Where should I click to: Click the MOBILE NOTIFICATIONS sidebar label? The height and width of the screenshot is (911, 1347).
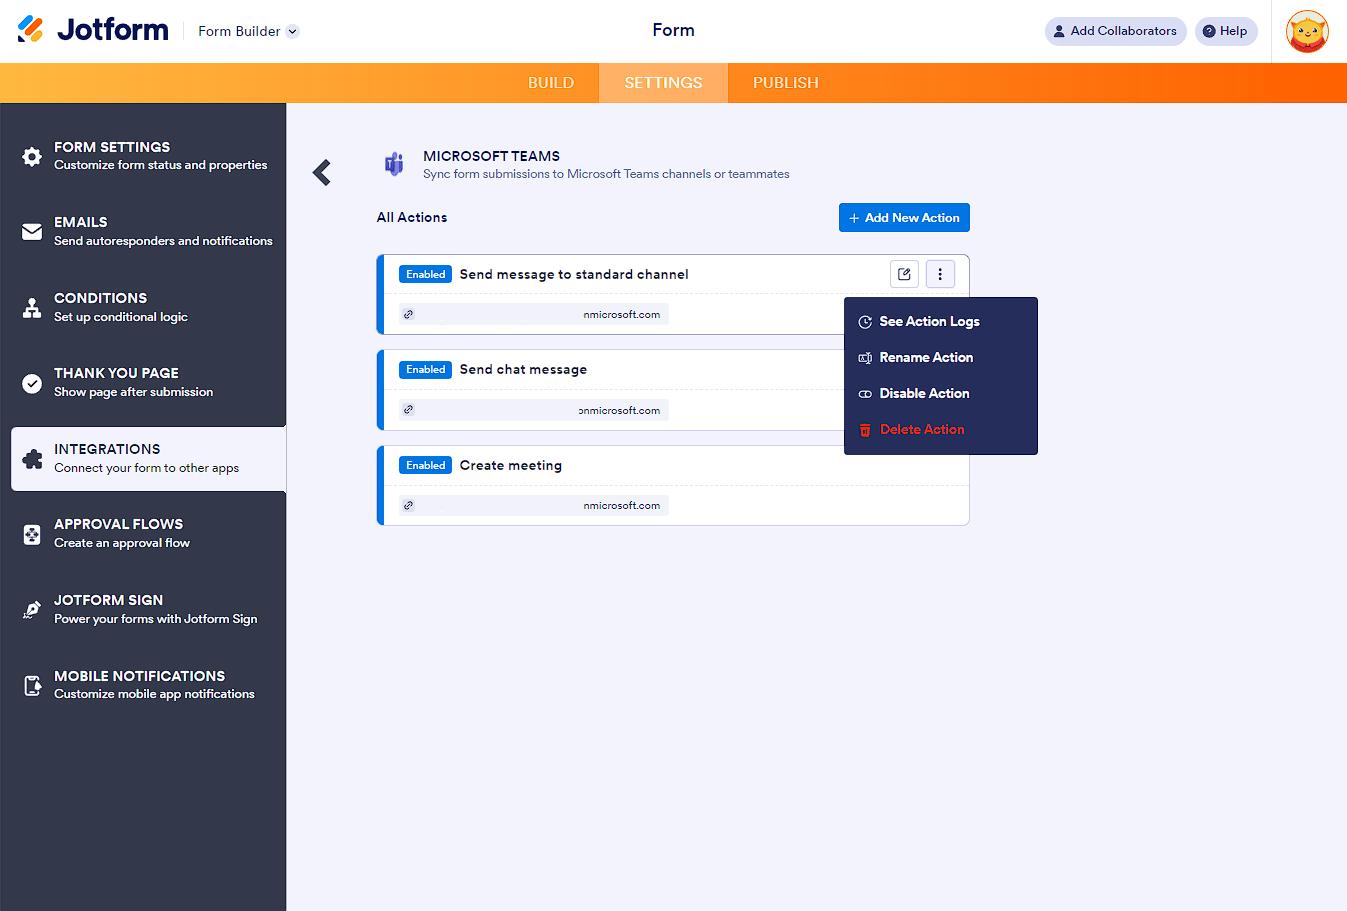[140, 676]
